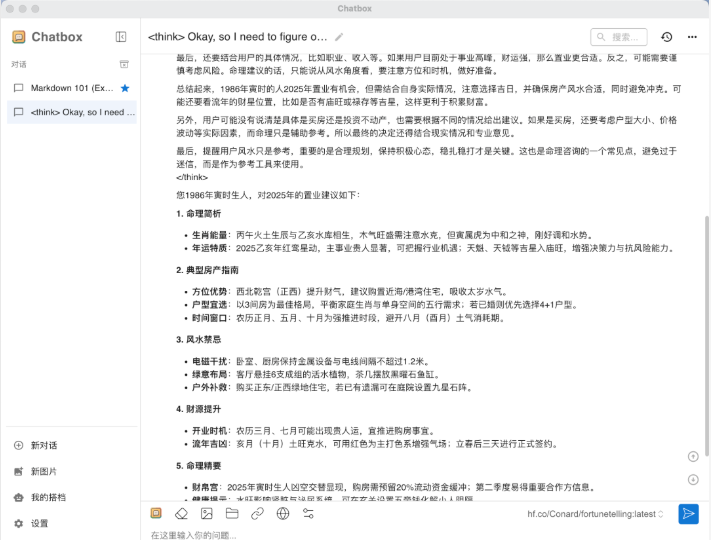
Task: Open 我的搭档 my copilots
Action: click(72, 497)
